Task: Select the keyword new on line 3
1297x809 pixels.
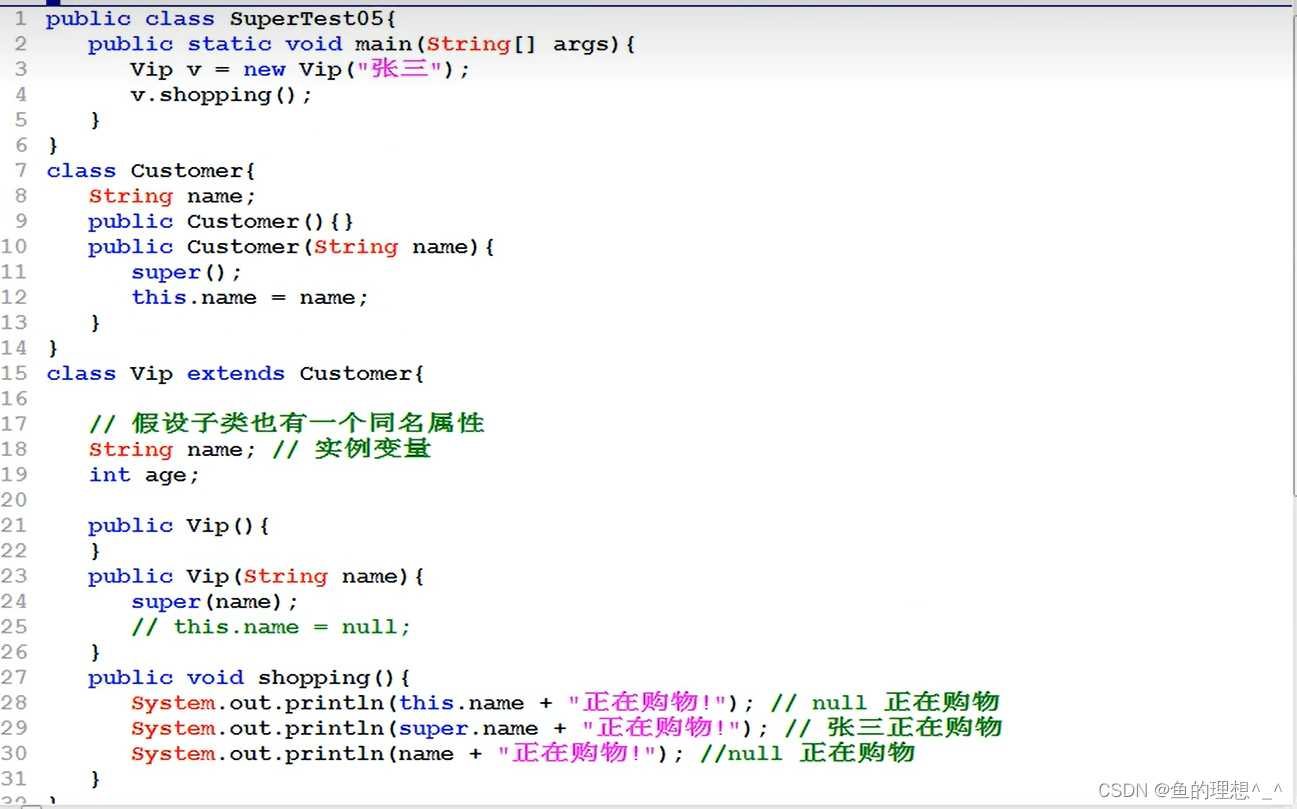Action: [264, 69]
